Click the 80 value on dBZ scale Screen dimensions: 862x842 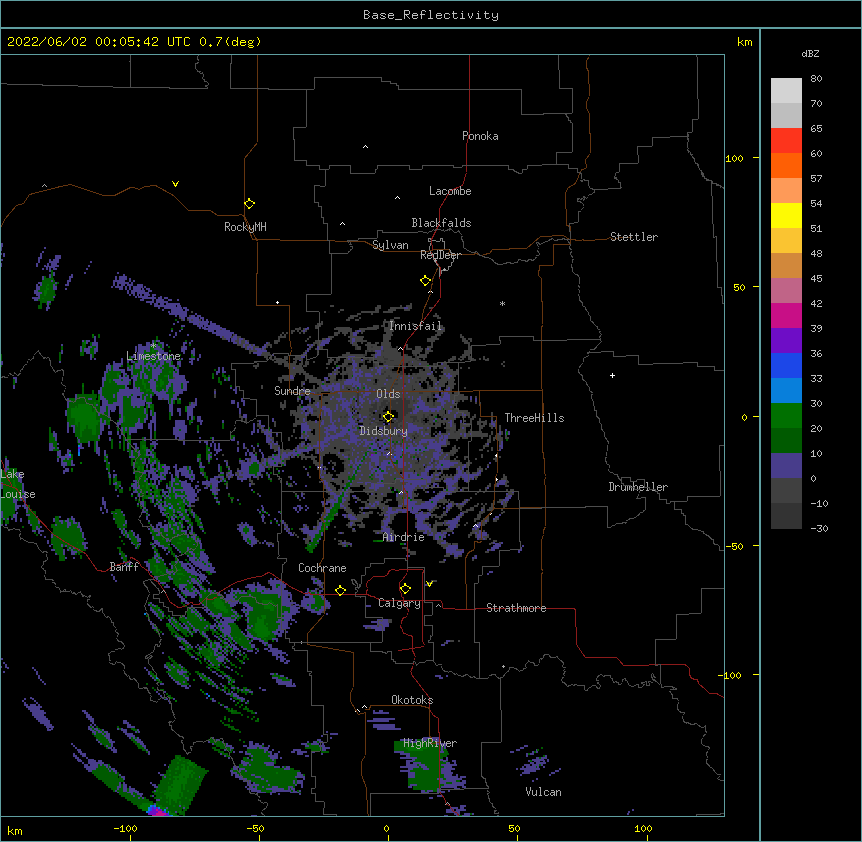(x=816, y=79)
